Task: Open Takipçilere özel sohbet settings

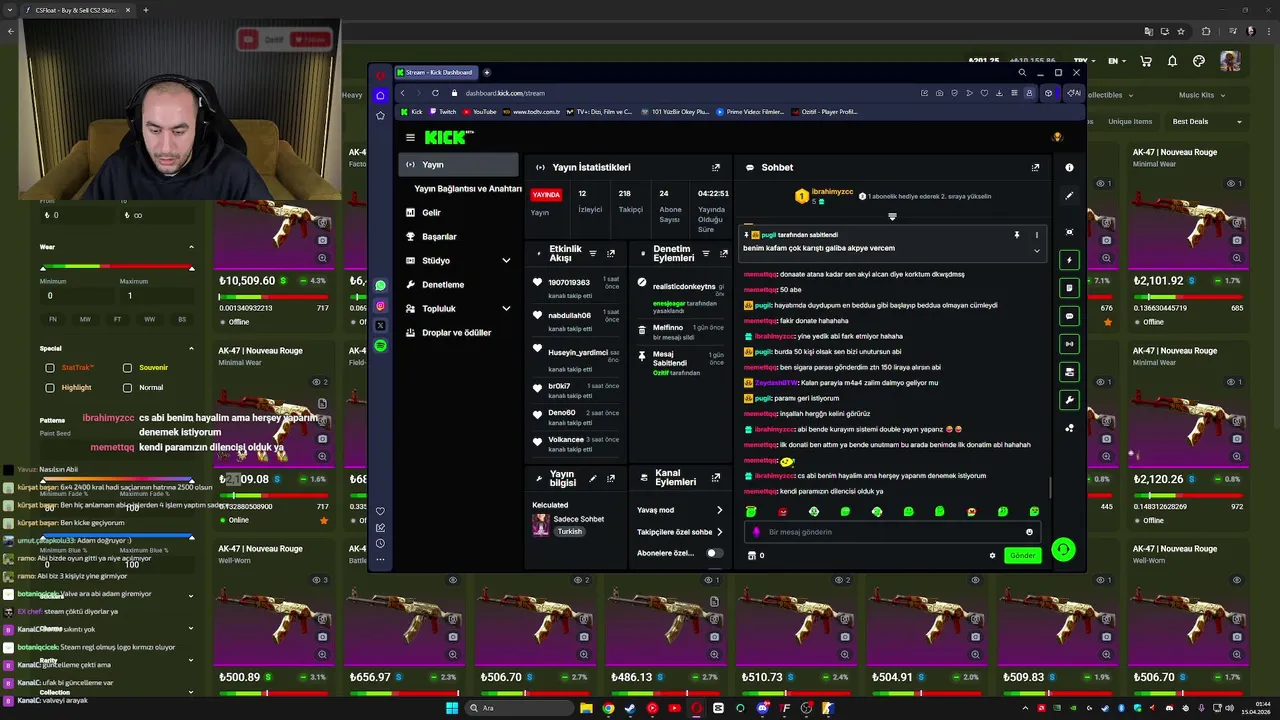Action: tap(719, 532)
